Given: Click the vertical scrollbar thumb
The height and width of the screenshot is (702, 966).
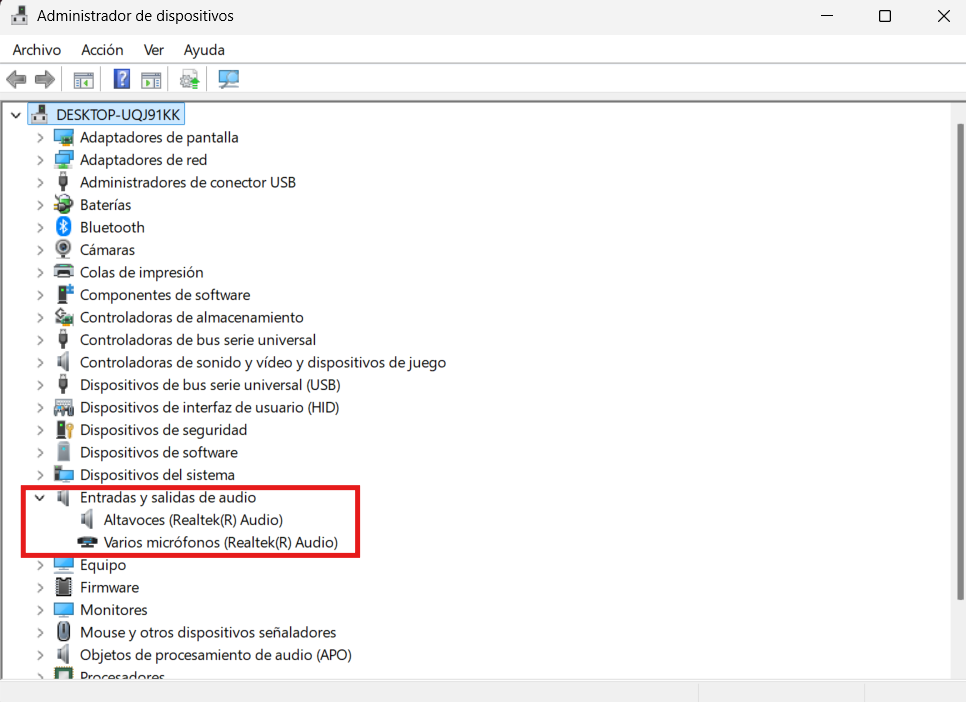Looking at the screenshot, I should click(960, 361).
